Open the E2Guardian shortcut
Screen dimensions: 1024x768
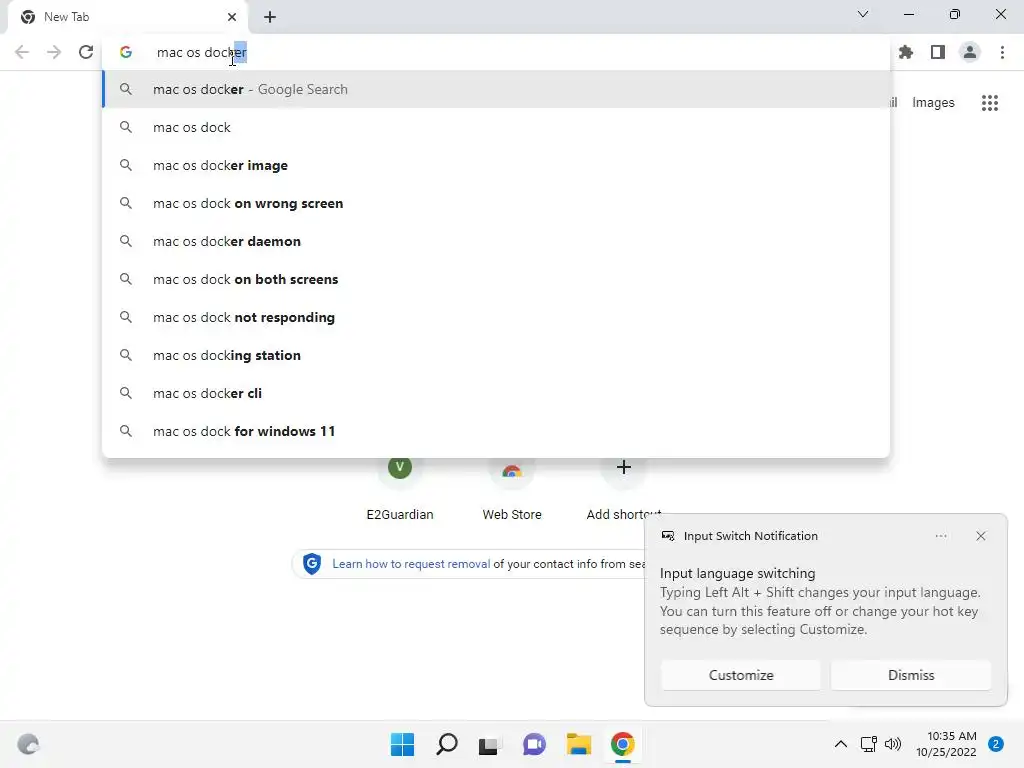pyautogui.click(x=400, y=487)
